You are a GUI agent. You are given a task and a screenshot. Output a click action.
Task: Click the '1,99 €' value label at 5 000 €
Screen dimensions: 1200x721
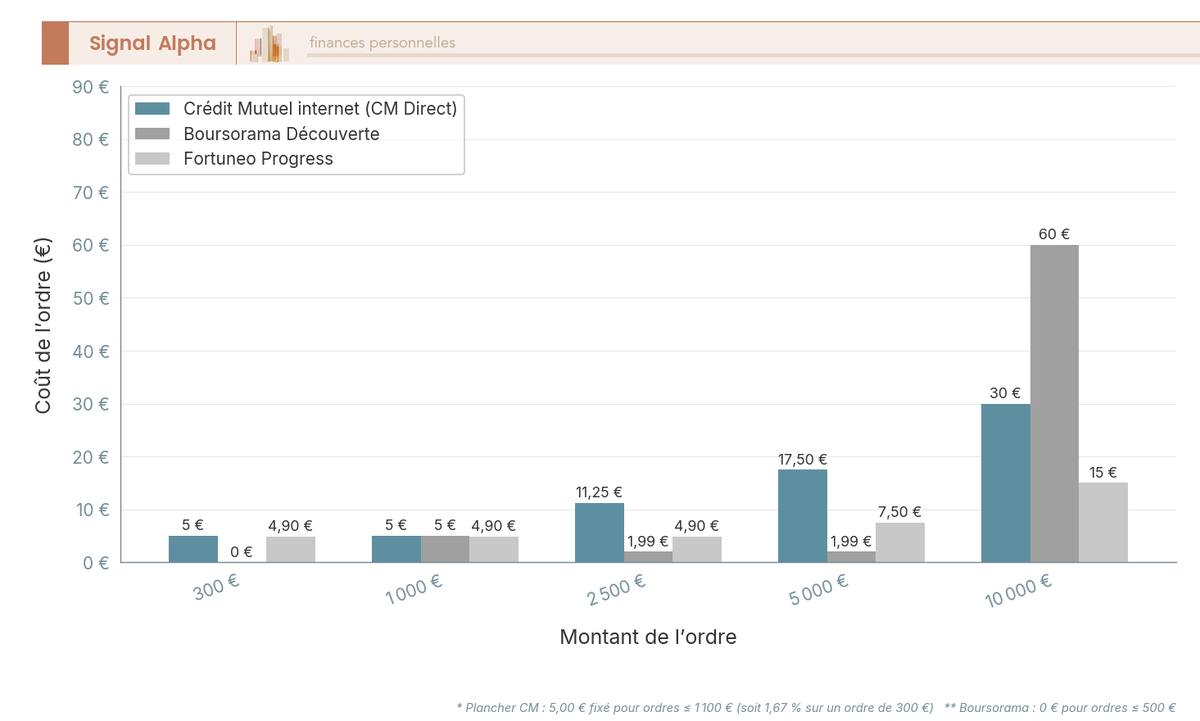850,541
